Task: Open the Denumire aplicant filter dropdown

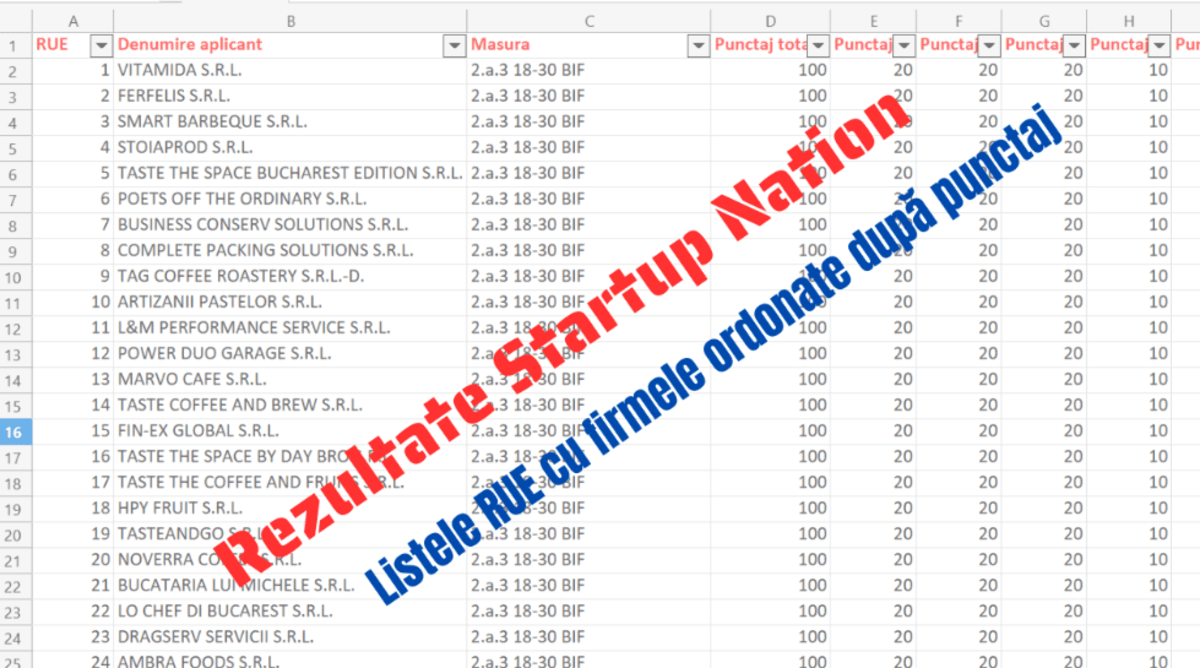Action: pos(454,45)
